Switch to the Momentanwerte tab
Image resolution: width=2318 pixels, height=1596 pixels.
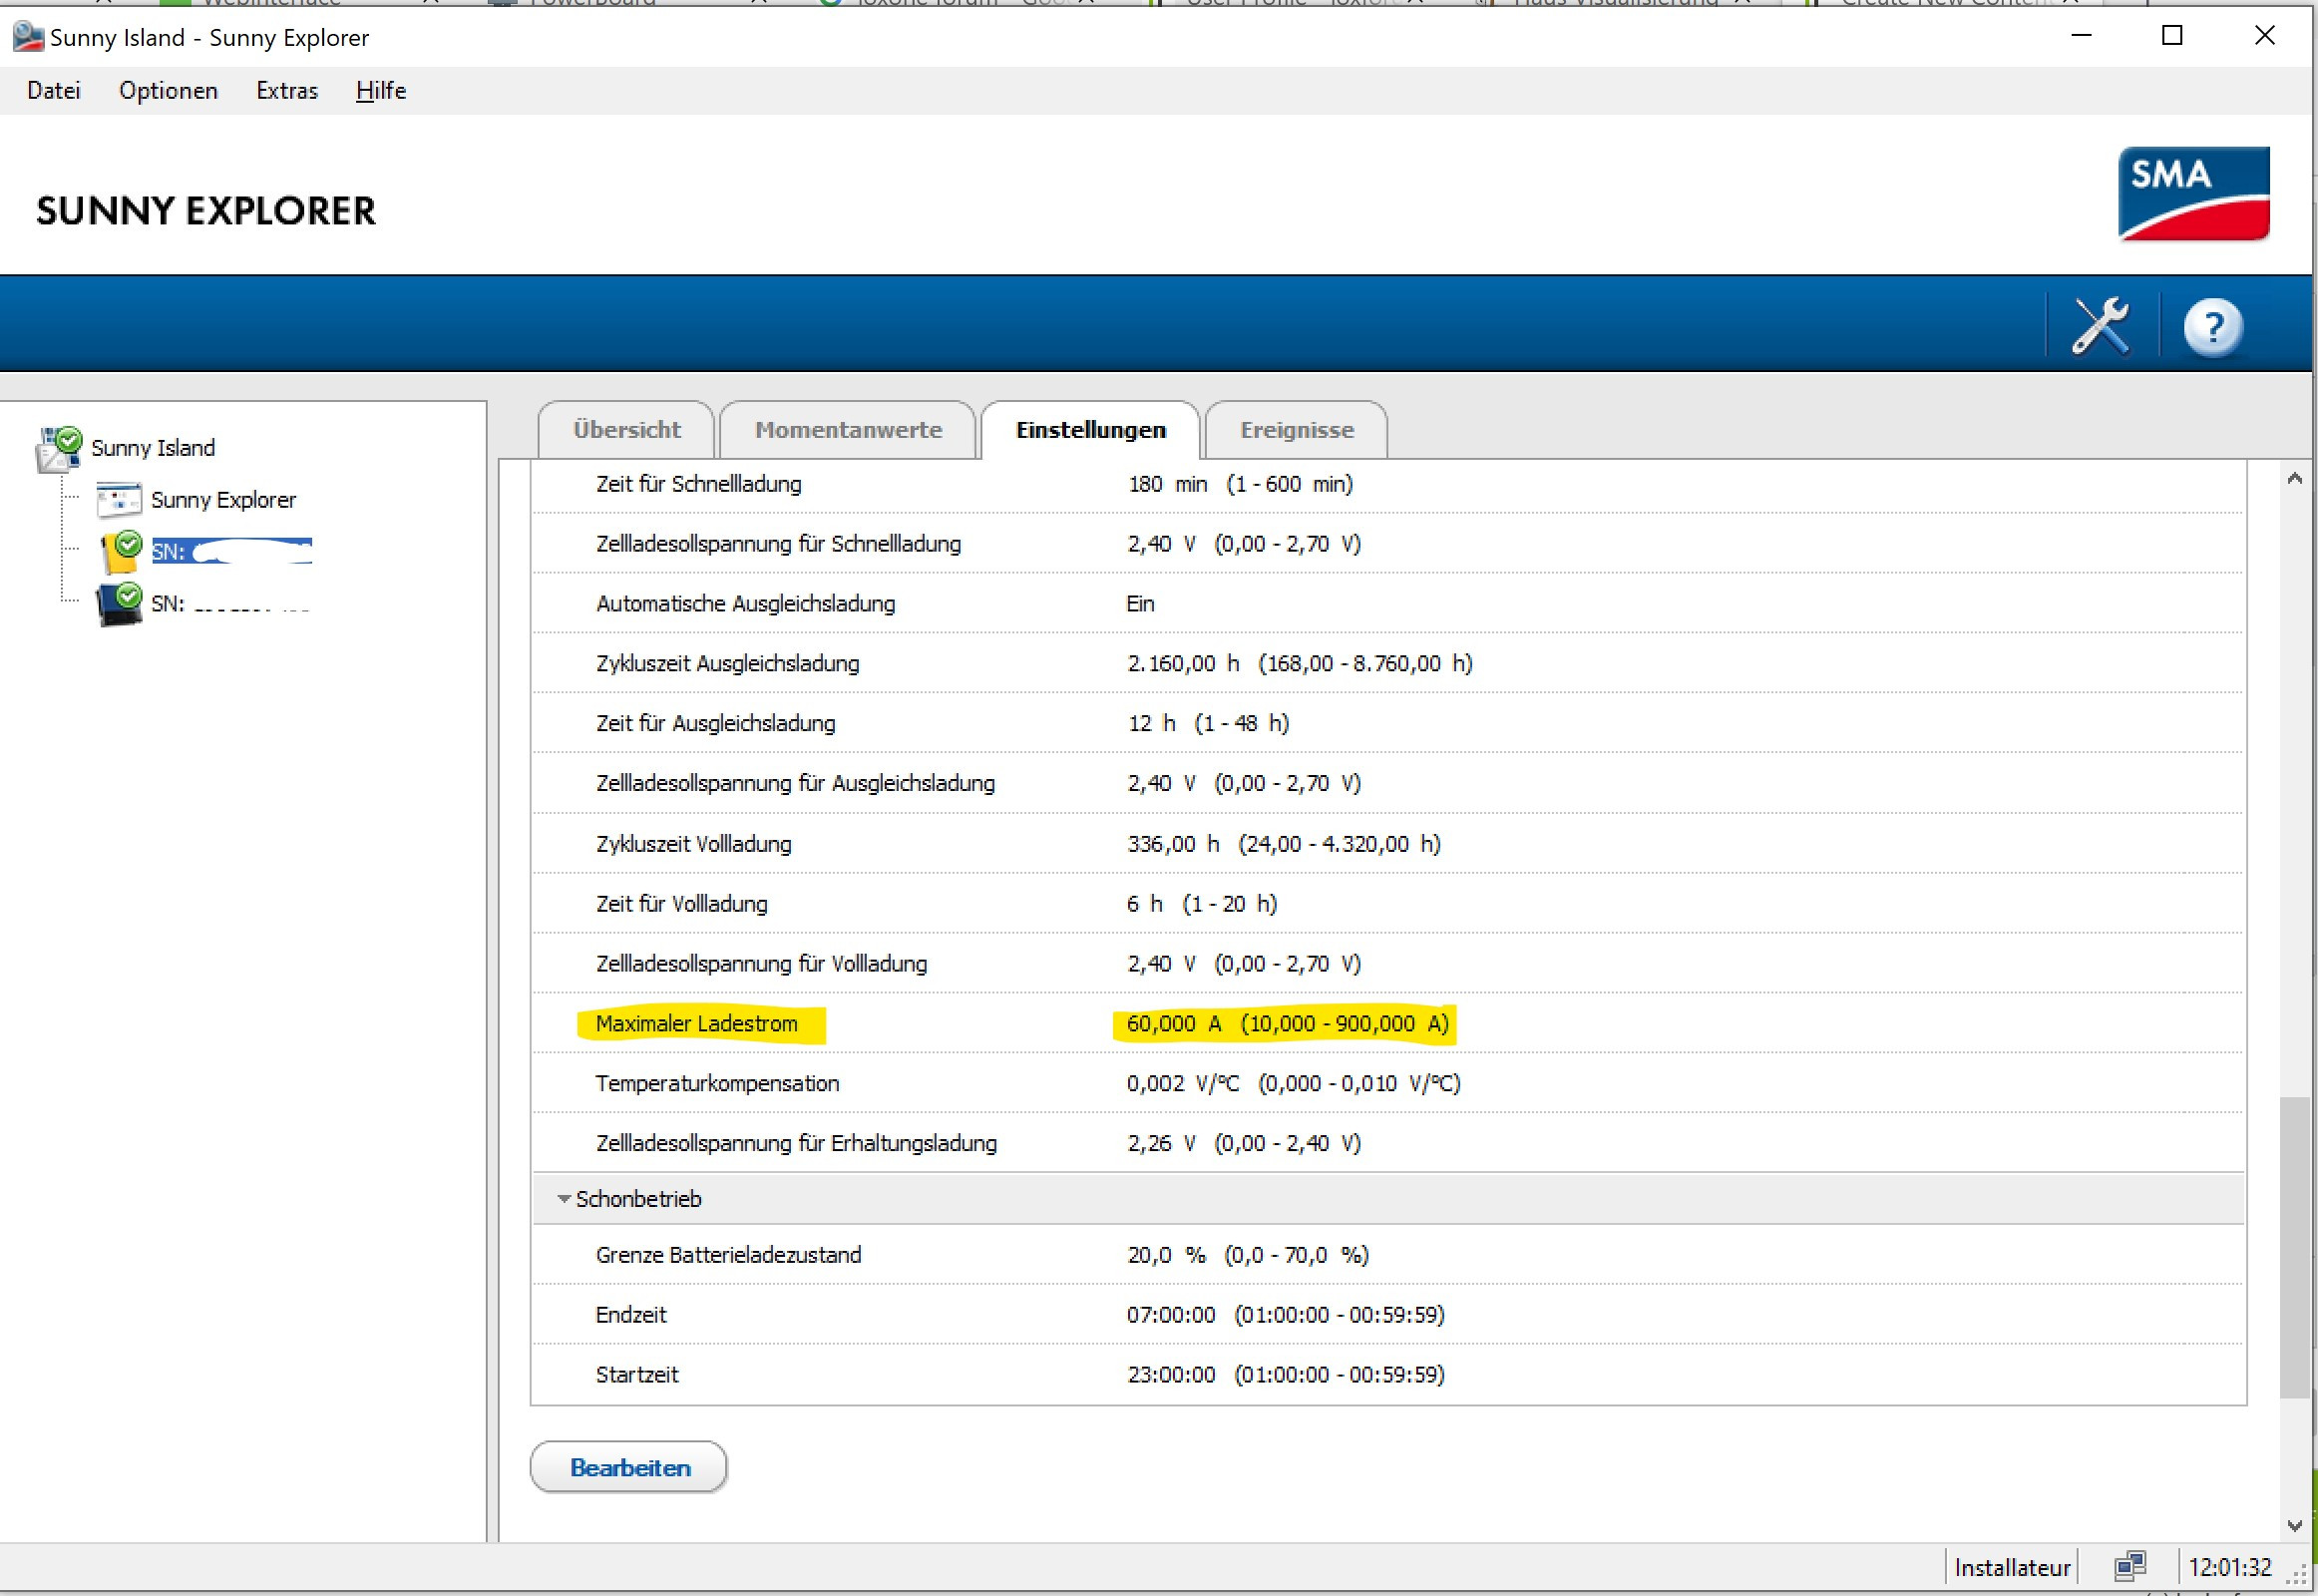click(848, 430)
